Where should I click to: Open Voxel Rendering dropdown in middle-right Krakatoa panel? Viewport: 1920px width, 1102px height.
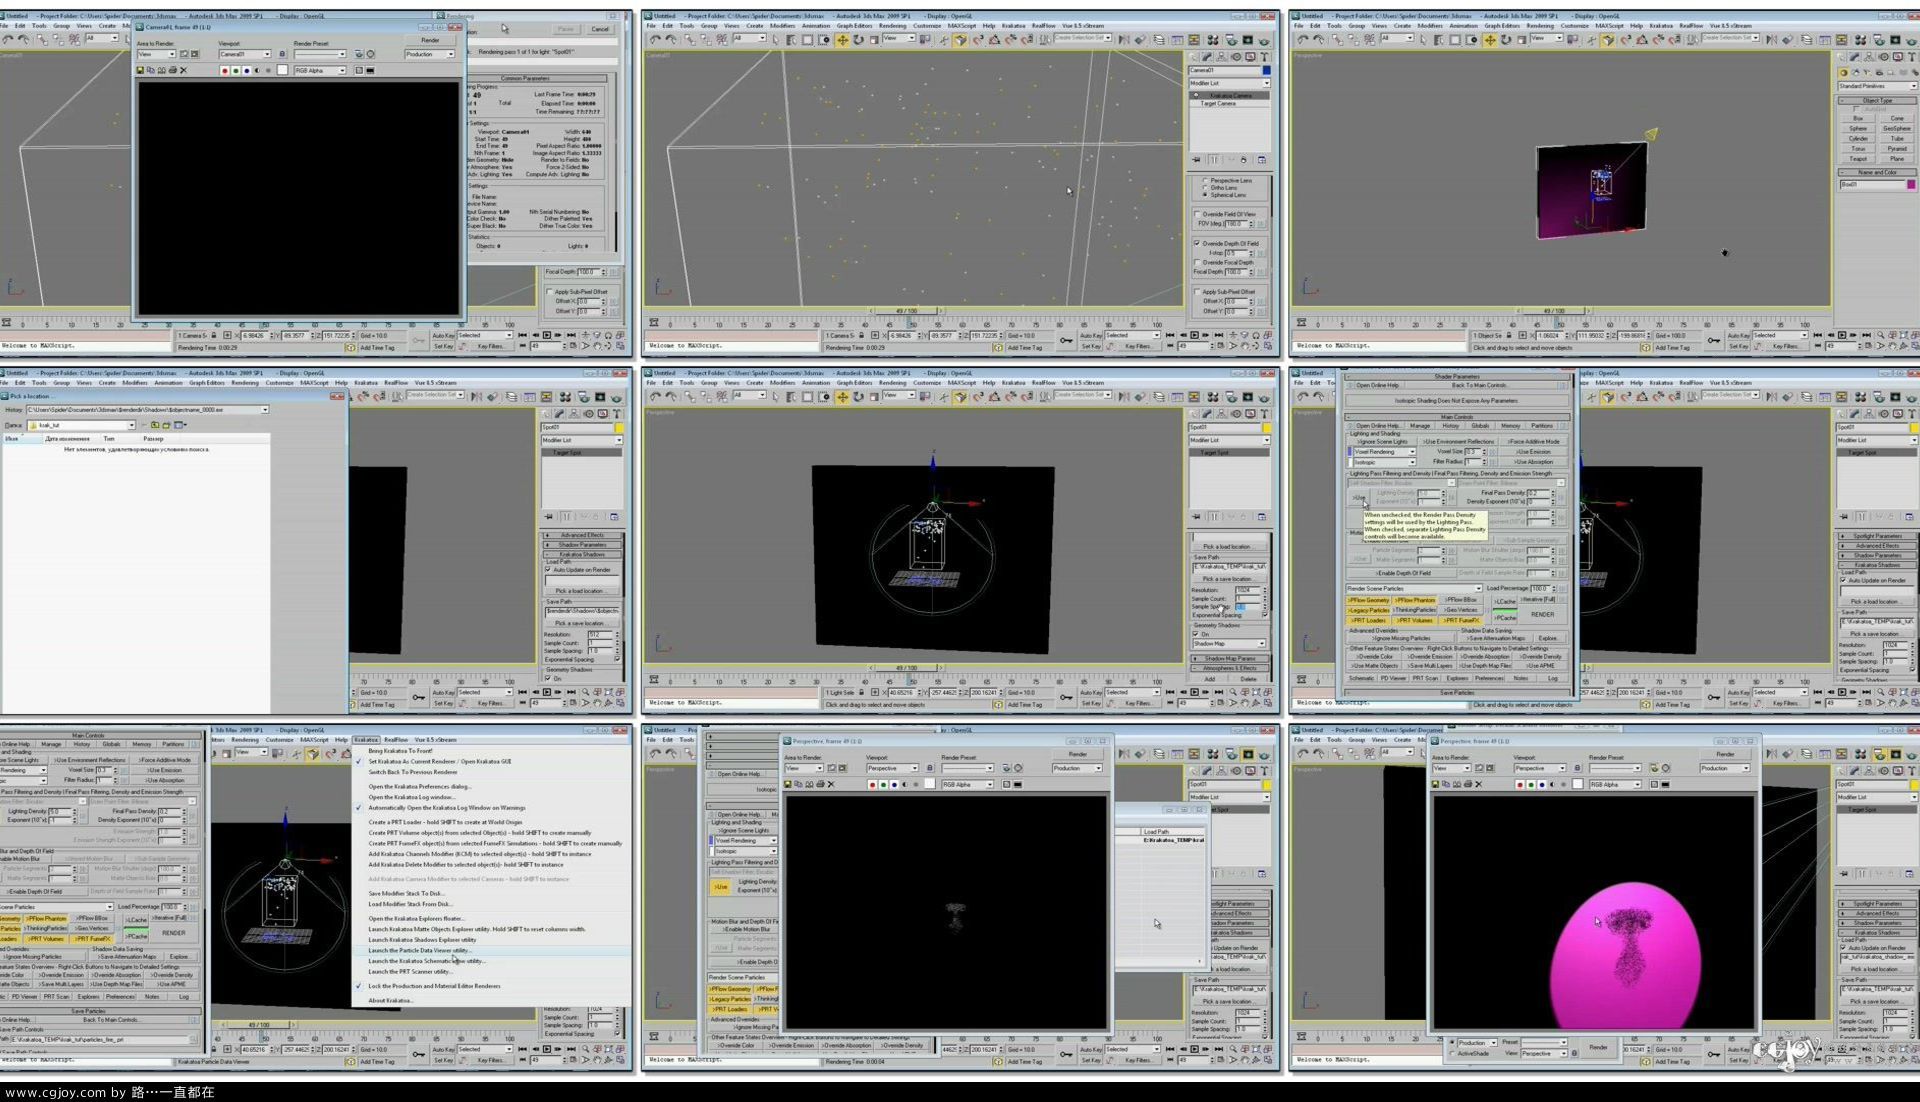pos(1383,452)
